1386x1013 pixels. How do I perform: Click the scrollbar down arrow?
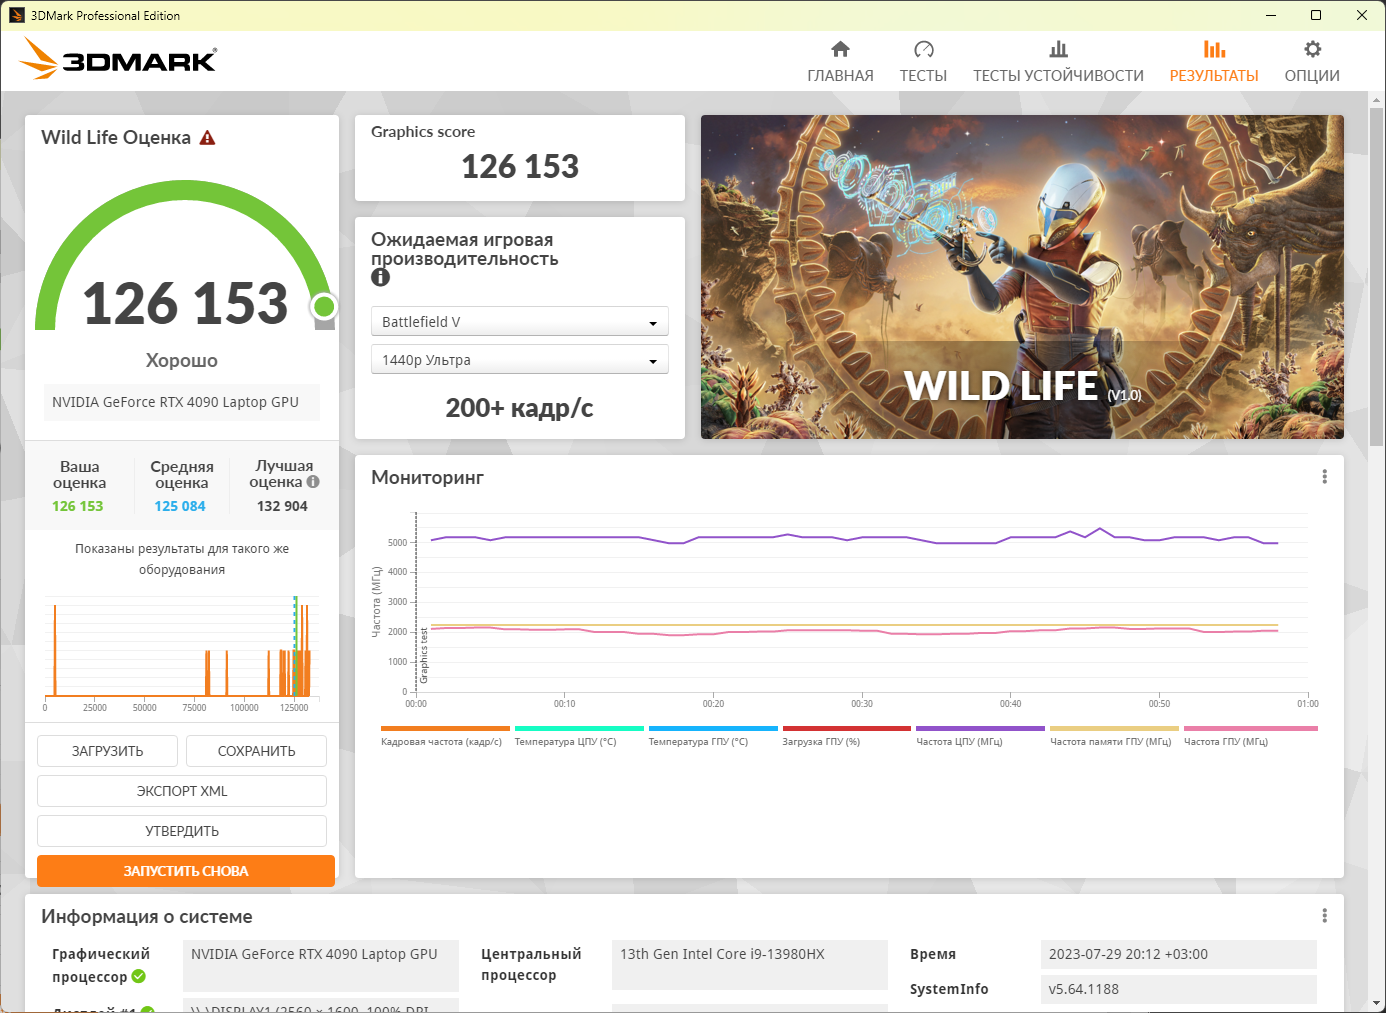(x=1377, y=1003)
